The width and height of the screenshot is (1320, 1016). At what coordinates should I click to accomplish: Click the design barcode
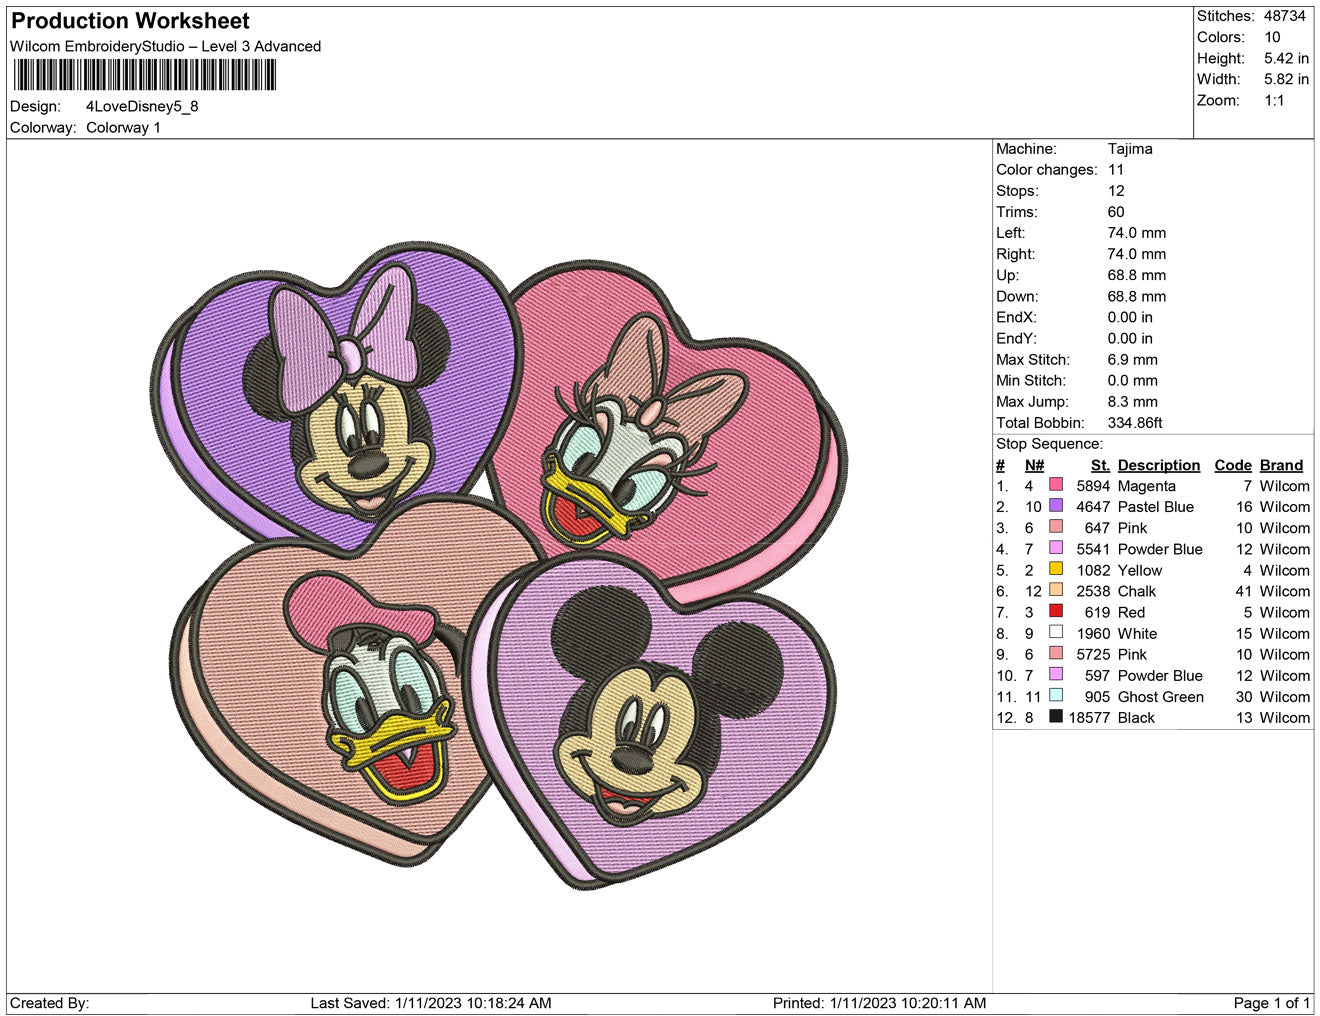144,75
